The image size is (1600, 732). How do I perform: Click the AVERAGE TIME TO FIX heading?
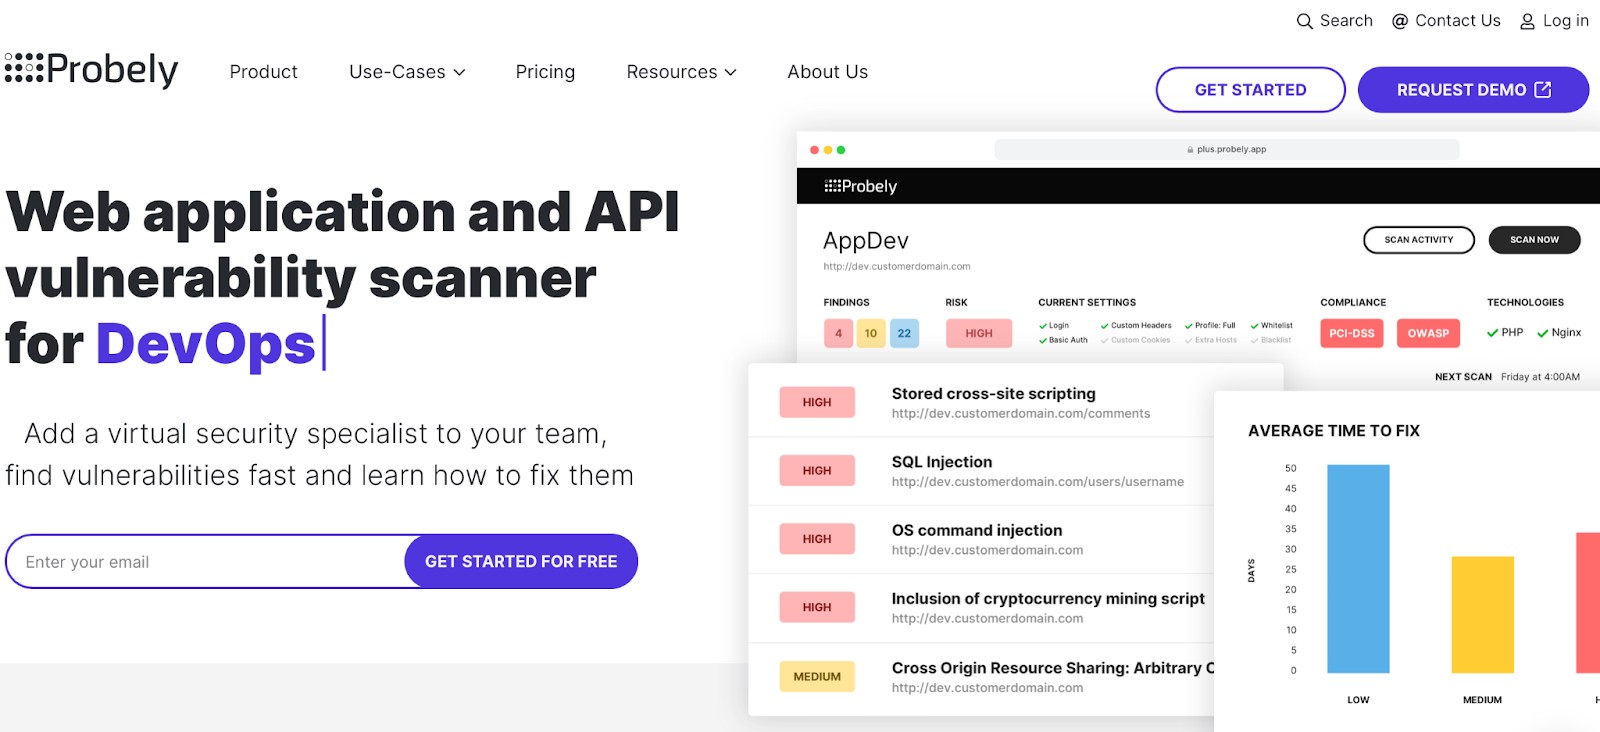tap(1334, 431)
